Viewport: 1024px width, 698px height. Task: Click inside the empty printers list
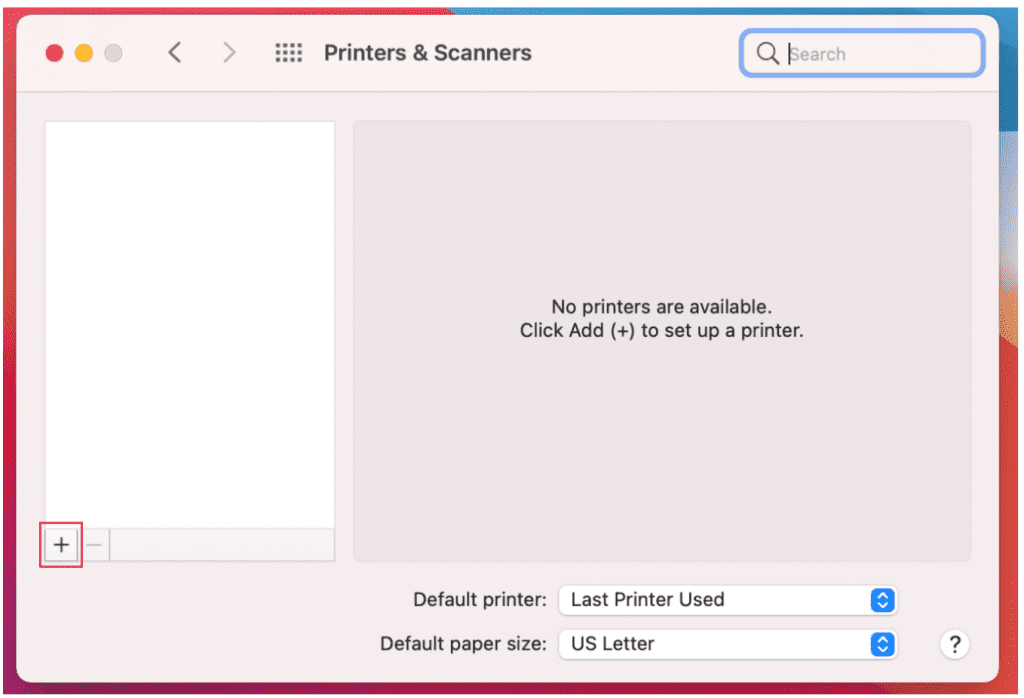coord(189,325)
